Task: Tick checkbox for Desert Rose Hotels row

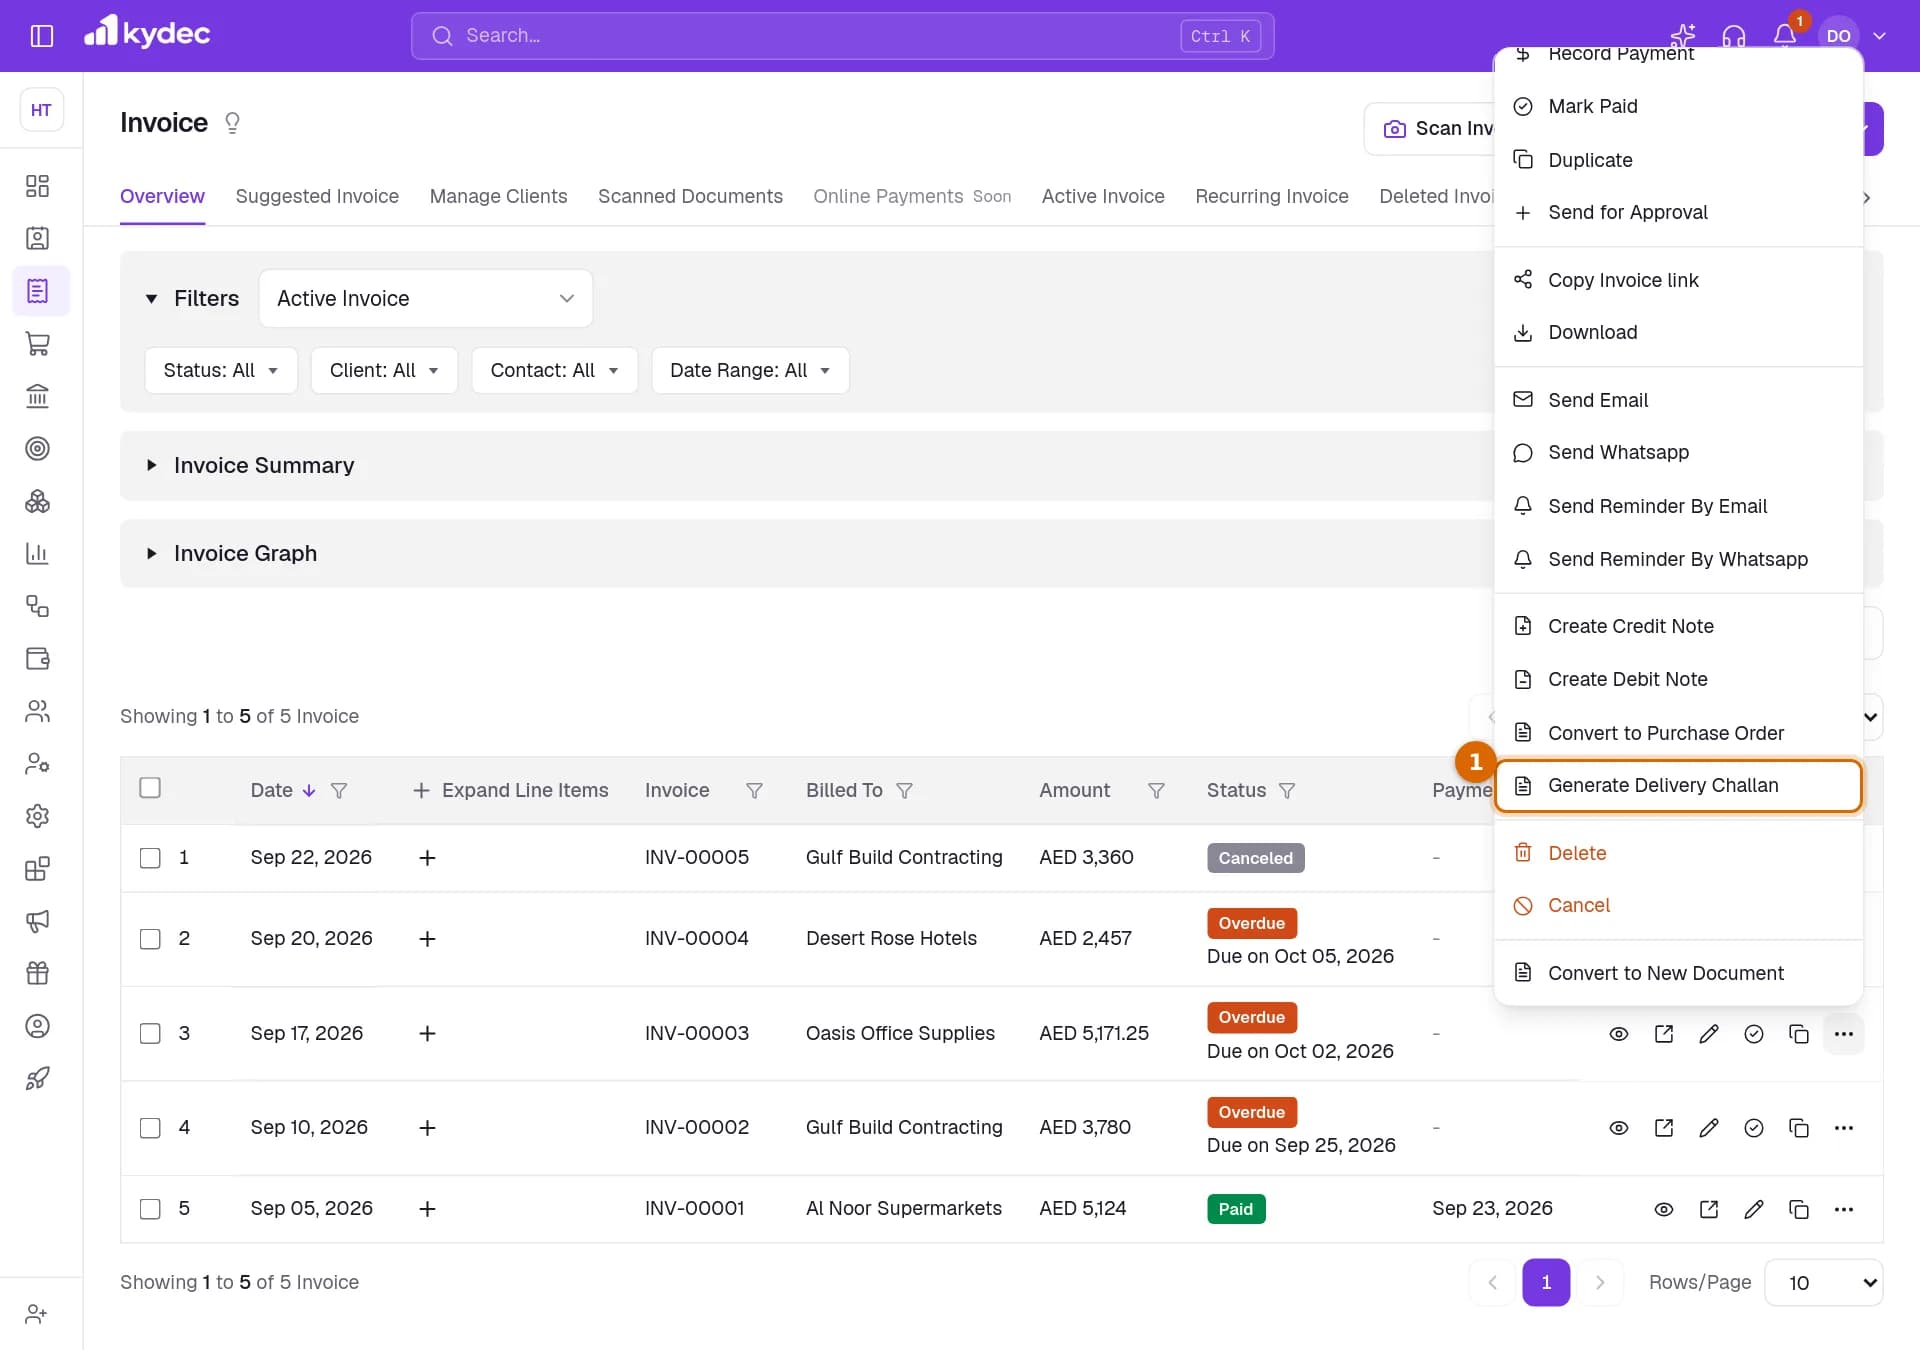Action: pos(150,939)
